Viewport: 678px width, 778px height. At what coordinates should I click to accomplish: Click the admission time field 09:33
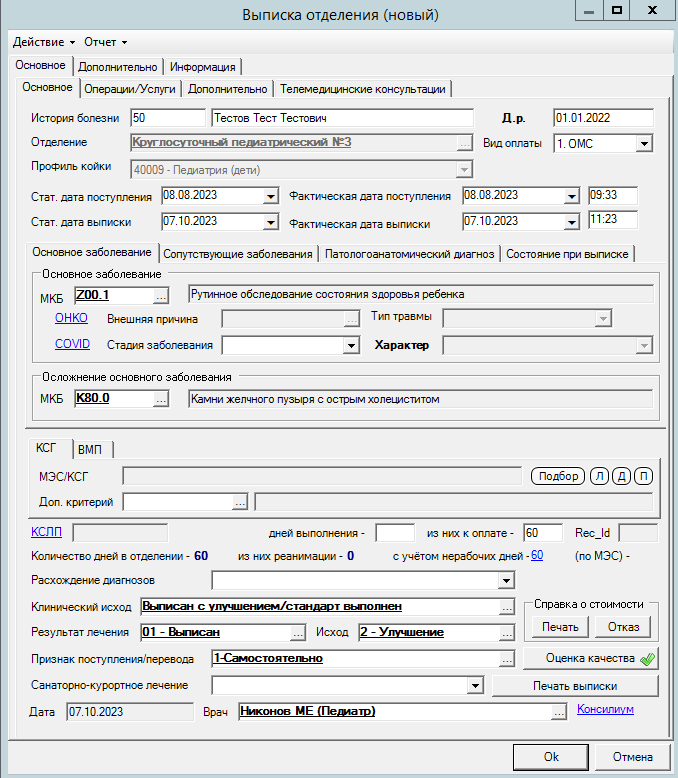point(613,195)
